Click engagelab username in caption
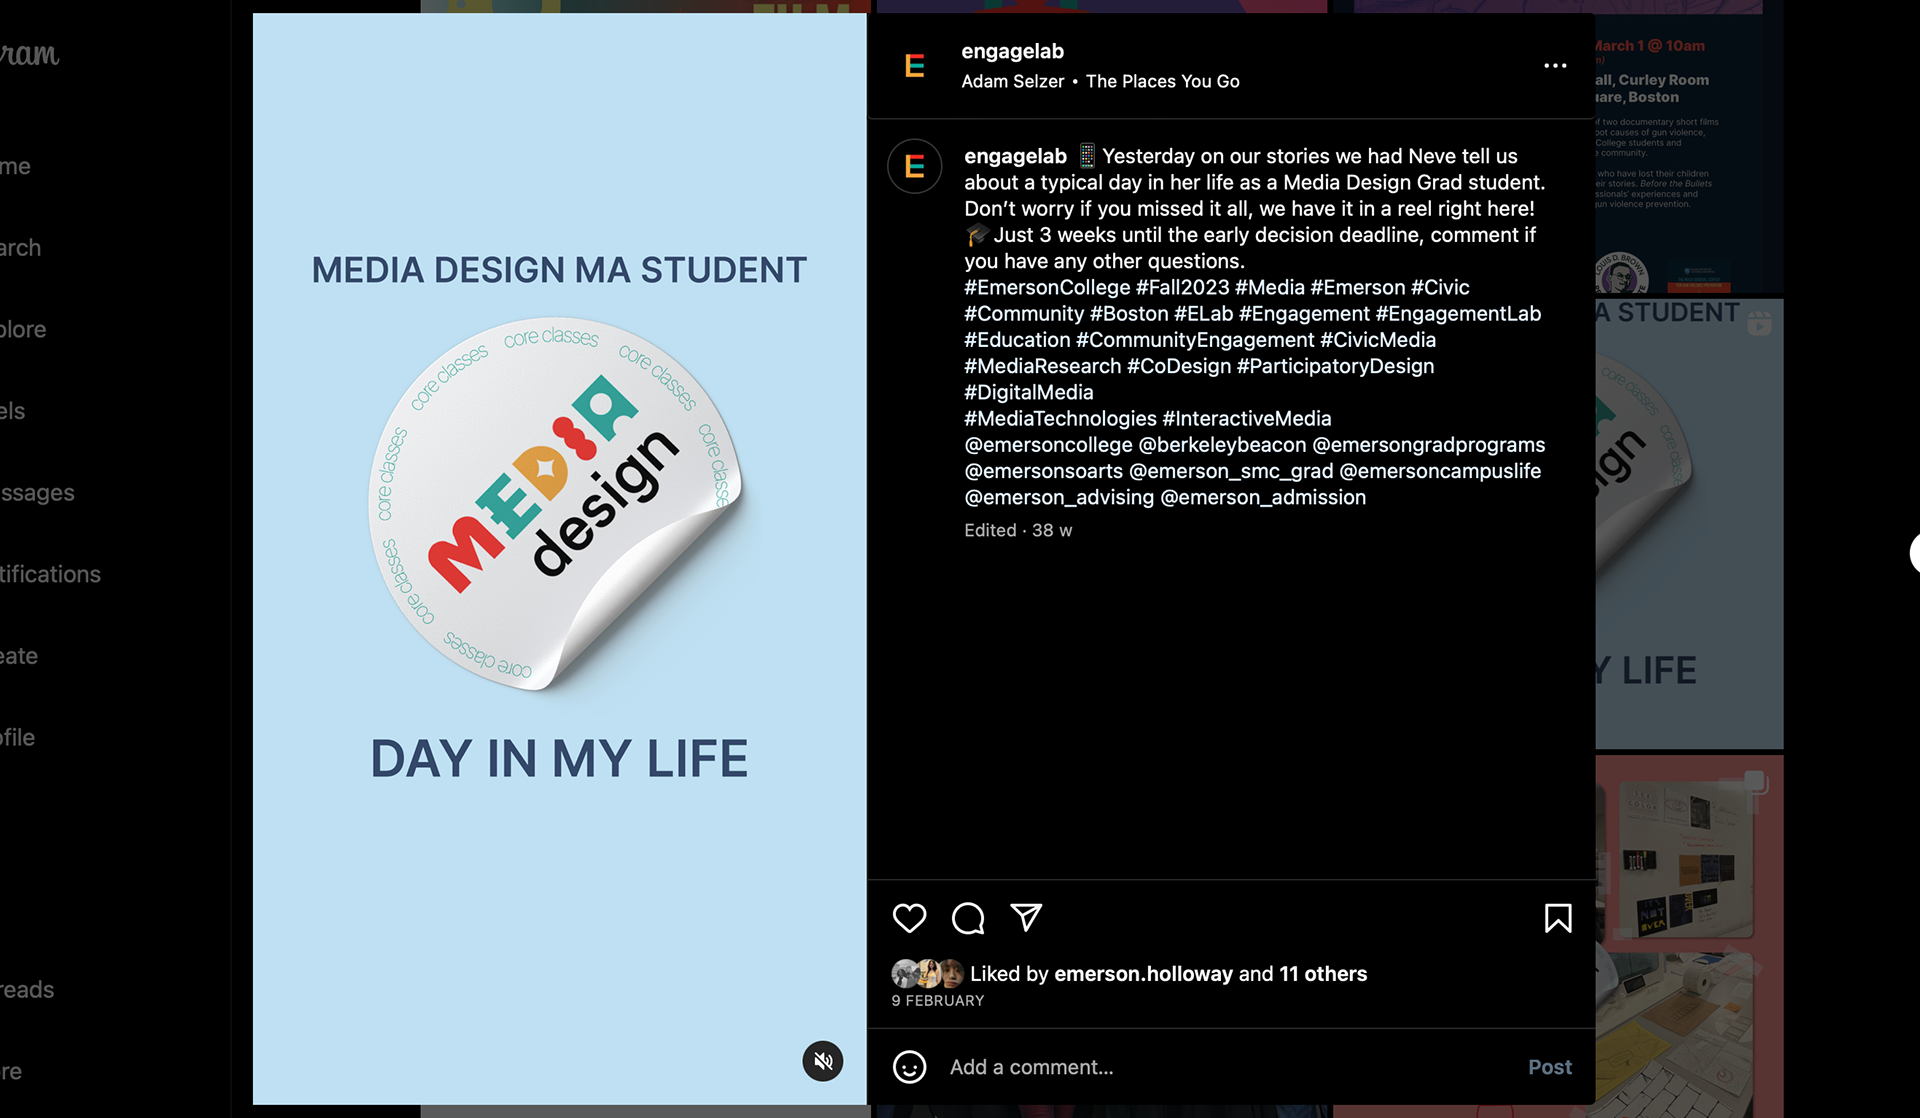The image size is (1920, 1118). [1015, 156]
